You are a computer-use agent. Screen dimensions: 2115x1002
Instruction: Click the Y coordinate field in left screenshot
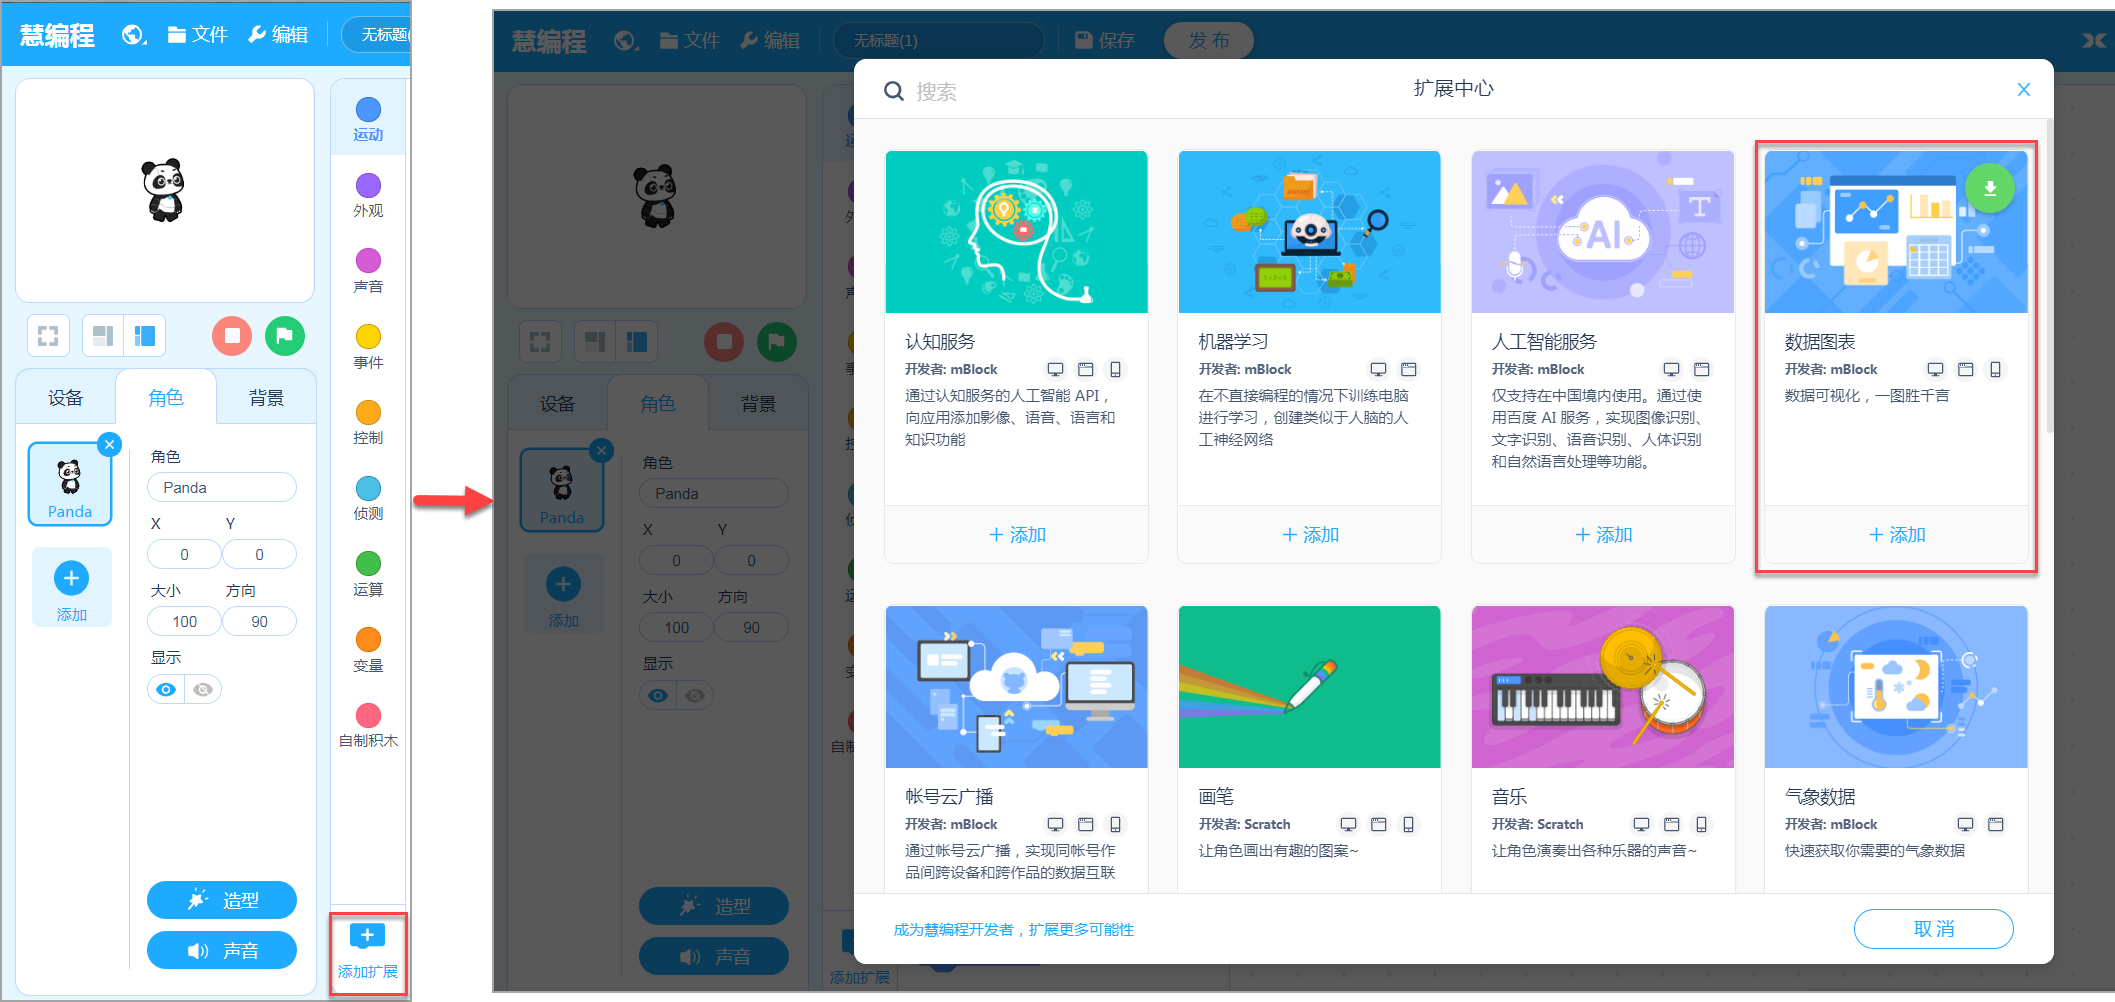pos(260,555)
